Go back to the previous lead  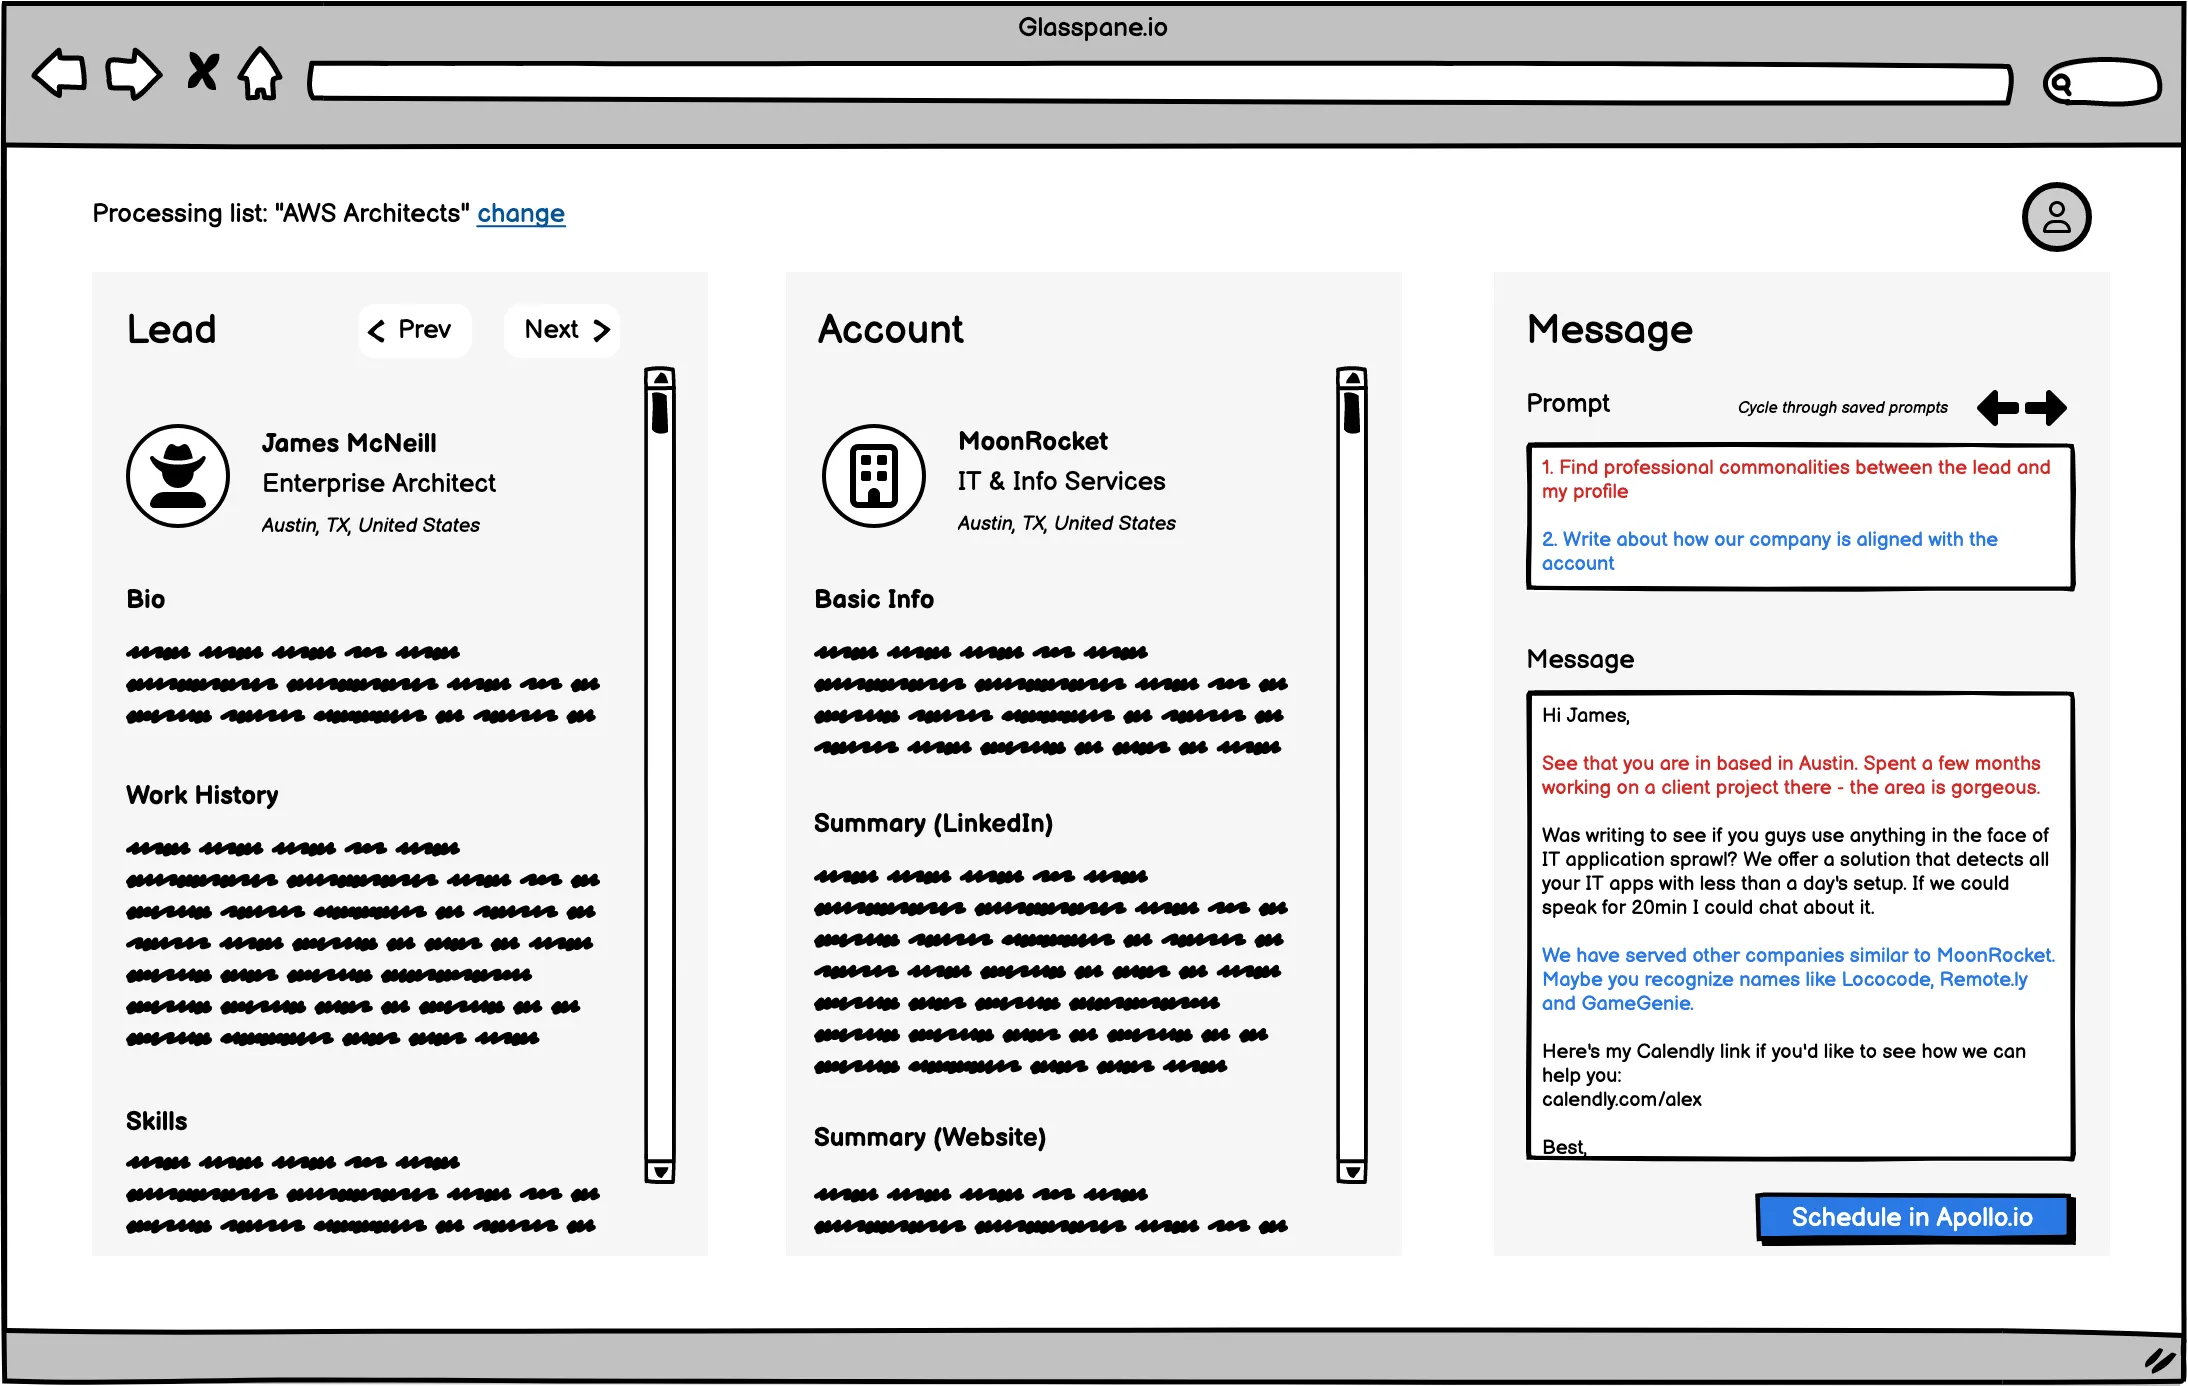pyautogui.click(x=414, y=330)
